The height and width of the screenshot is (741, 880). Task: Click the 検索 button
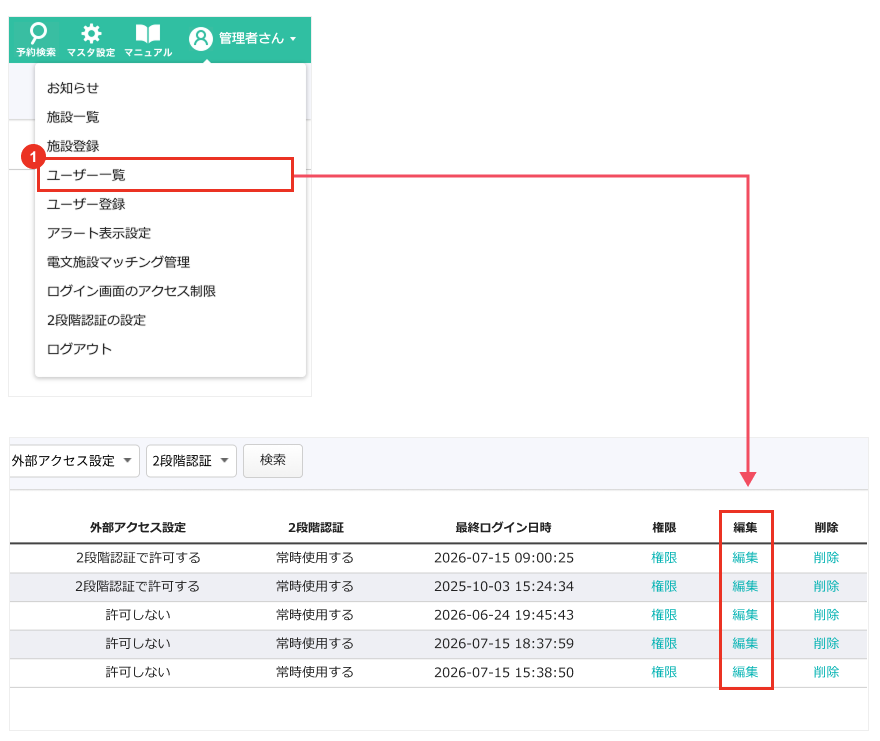[273, 461]
